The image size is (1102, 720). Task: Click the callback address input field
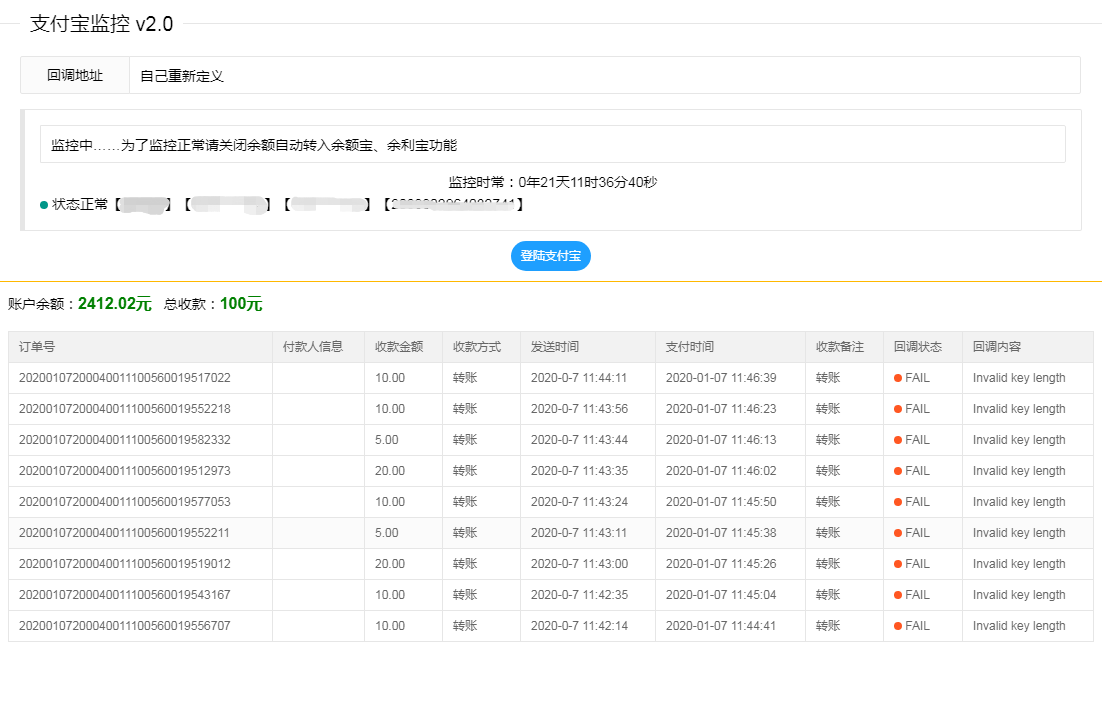point(604,75)
